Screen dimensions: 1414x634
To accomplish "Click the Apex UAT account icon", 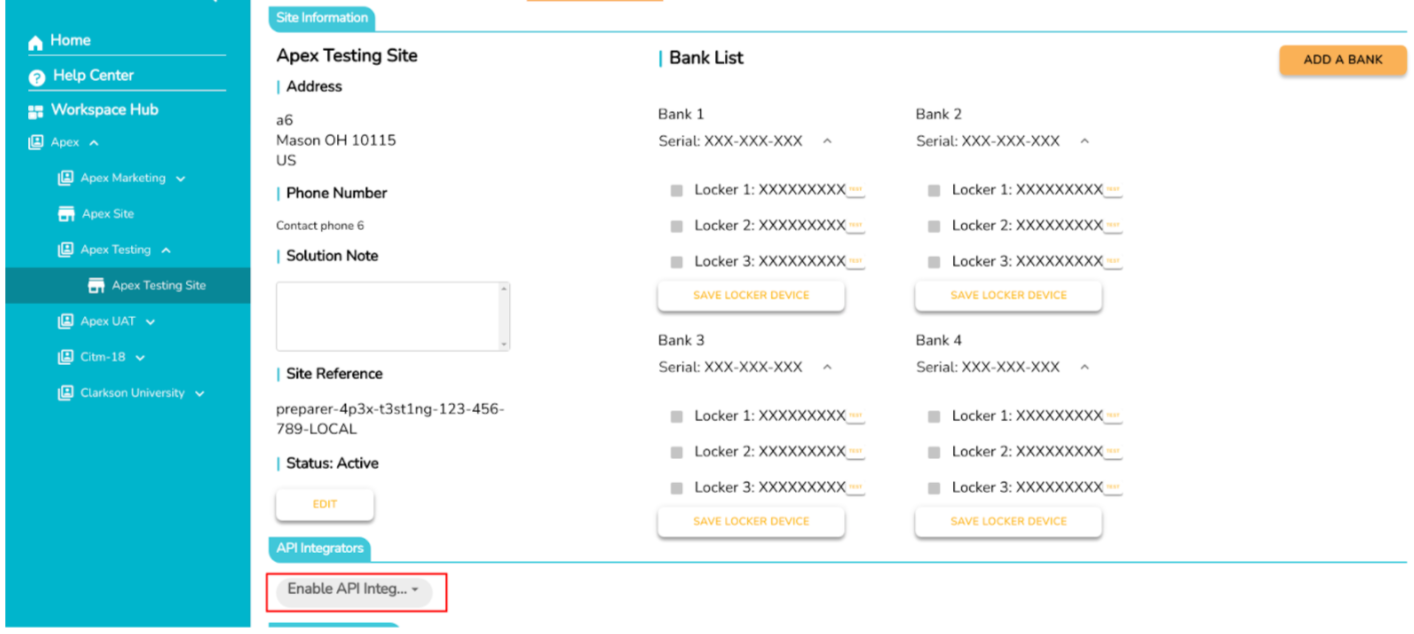I will tap(66, 322).
